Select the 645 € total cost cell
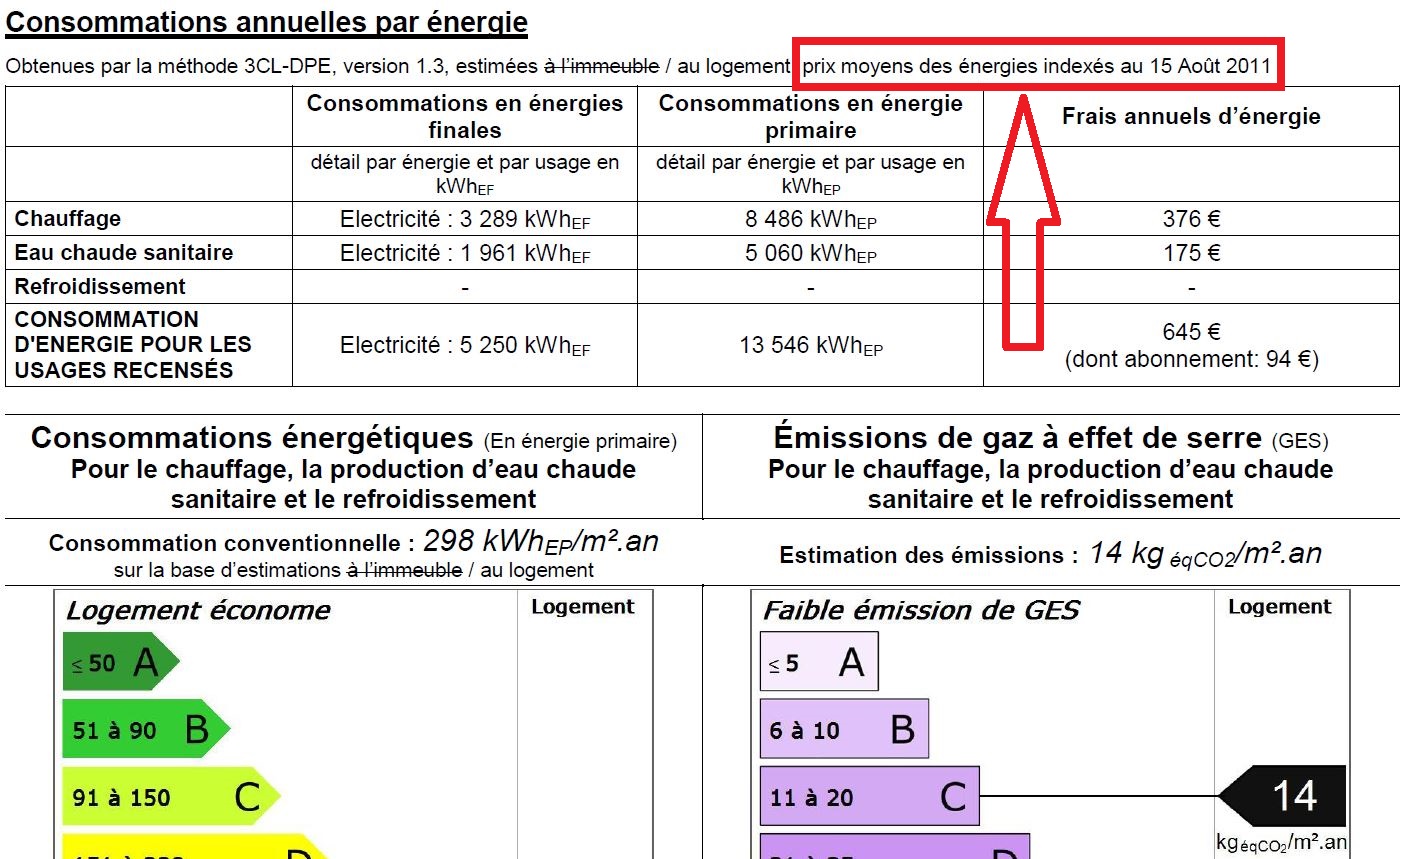The height and width of the screenshot is (859, 1403). [1190, 332]
